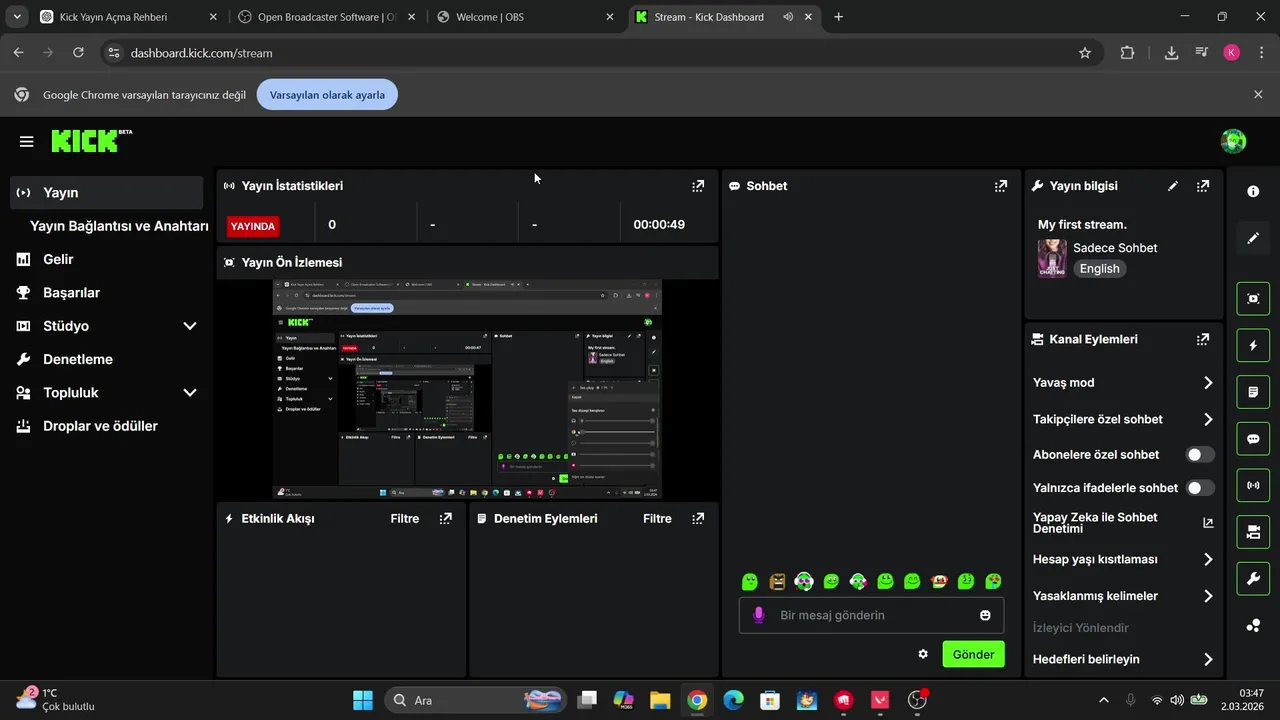Click the Bir mesaj gönderin chat field
The width and height of the screenshot is (1280, 720).
(871, 615)
